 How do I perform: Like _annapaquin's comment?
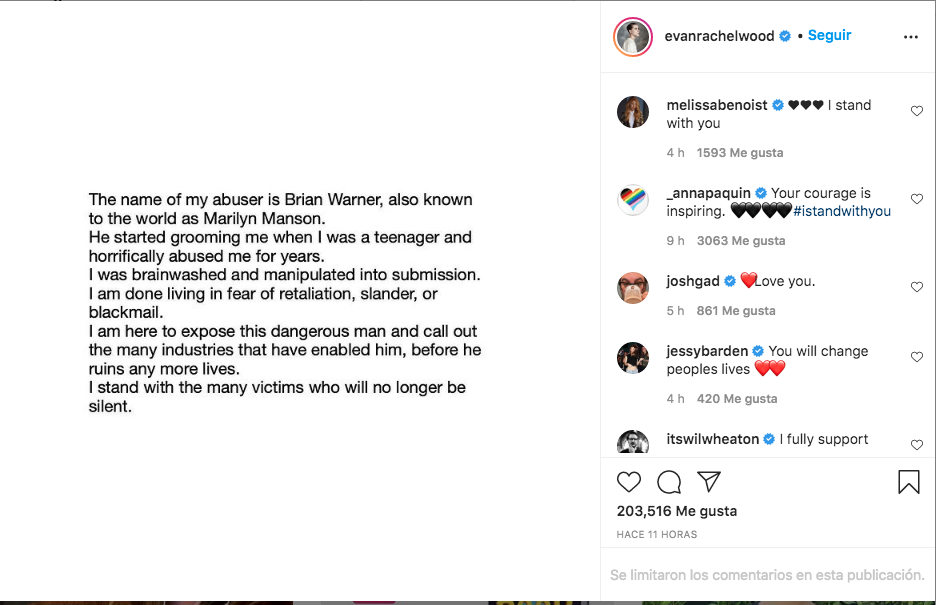[x=916, y=199]
